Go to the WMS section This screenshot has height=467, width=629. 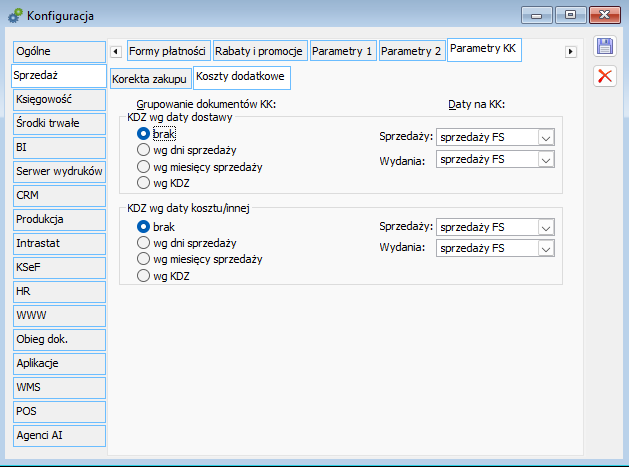(59, 388)
